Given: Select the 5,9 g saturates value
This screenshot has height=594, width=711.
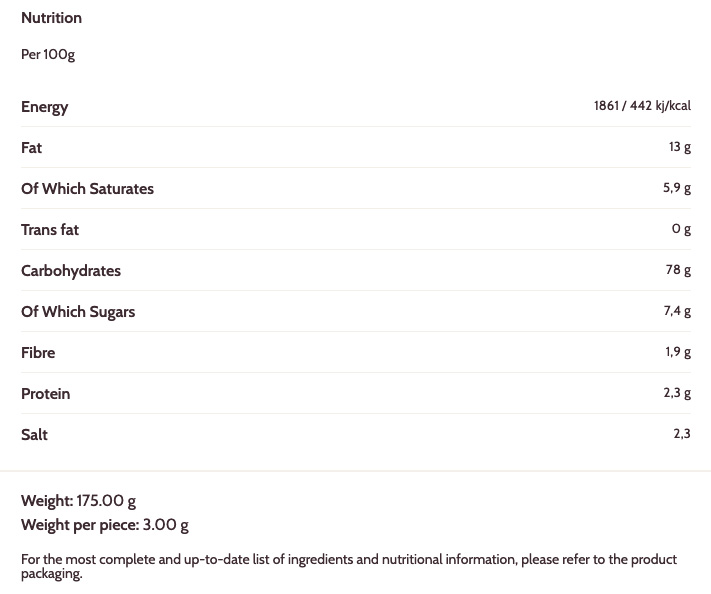Looking at the screenshot, I should coord(676,188).
